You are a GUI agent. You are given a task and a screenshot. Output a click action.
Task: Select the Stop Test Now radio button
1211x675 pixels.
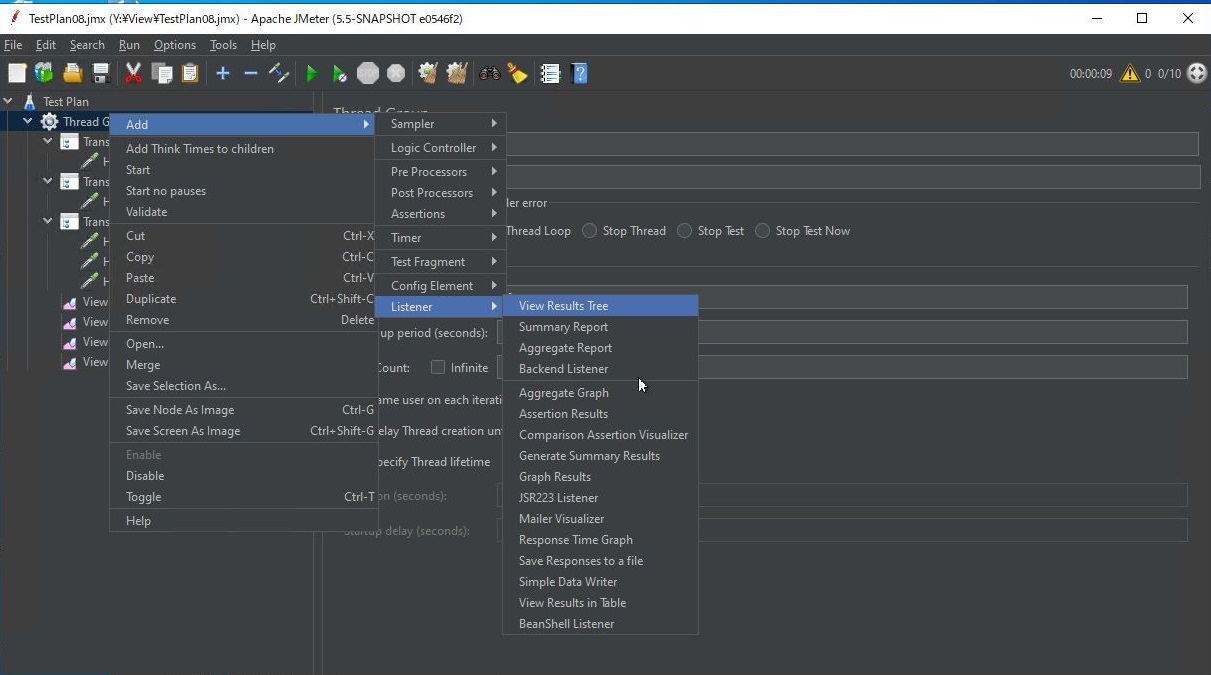click(763, 231)
